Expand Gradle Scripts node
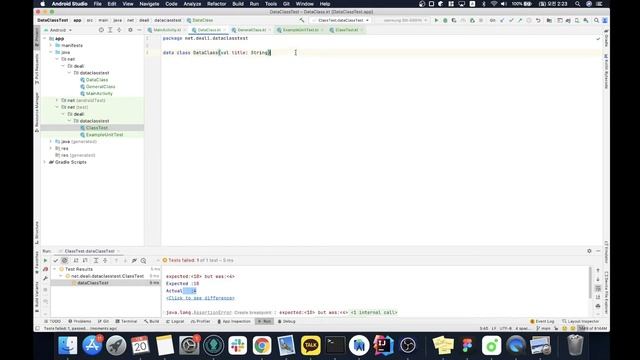Viewport: 640px width, 360px height. 45,162
